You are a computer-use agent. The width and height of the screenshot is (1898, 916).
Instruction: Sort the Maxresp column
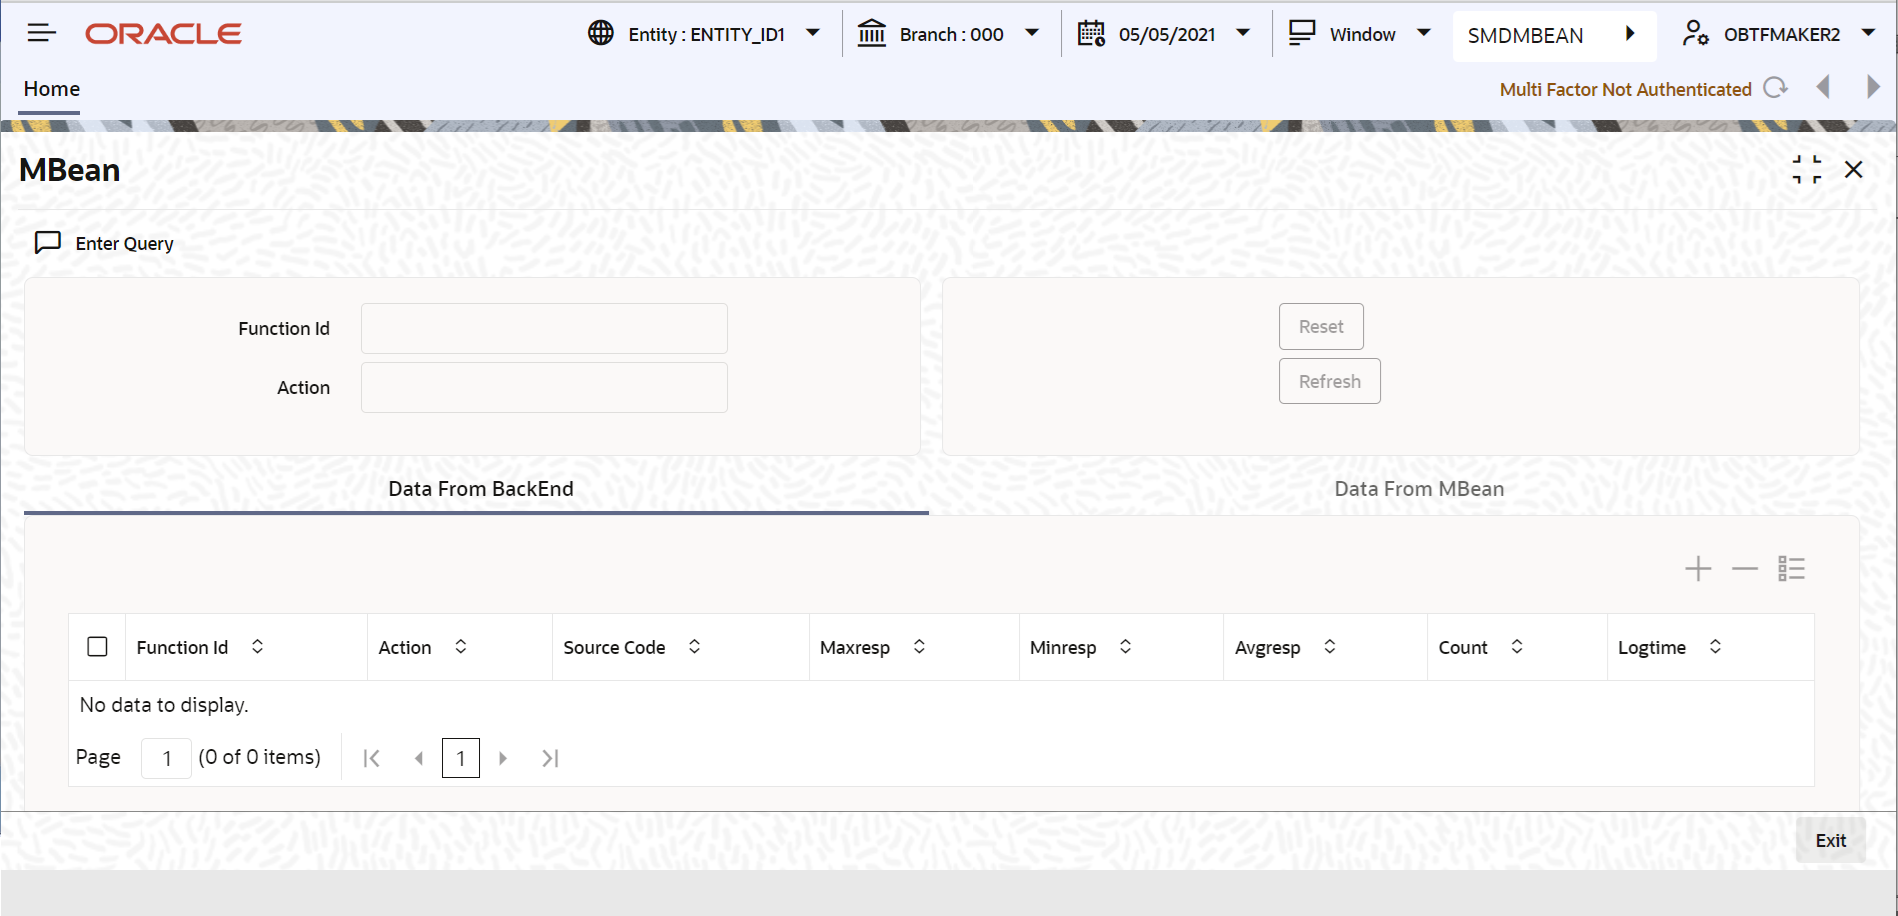[919, 646]
